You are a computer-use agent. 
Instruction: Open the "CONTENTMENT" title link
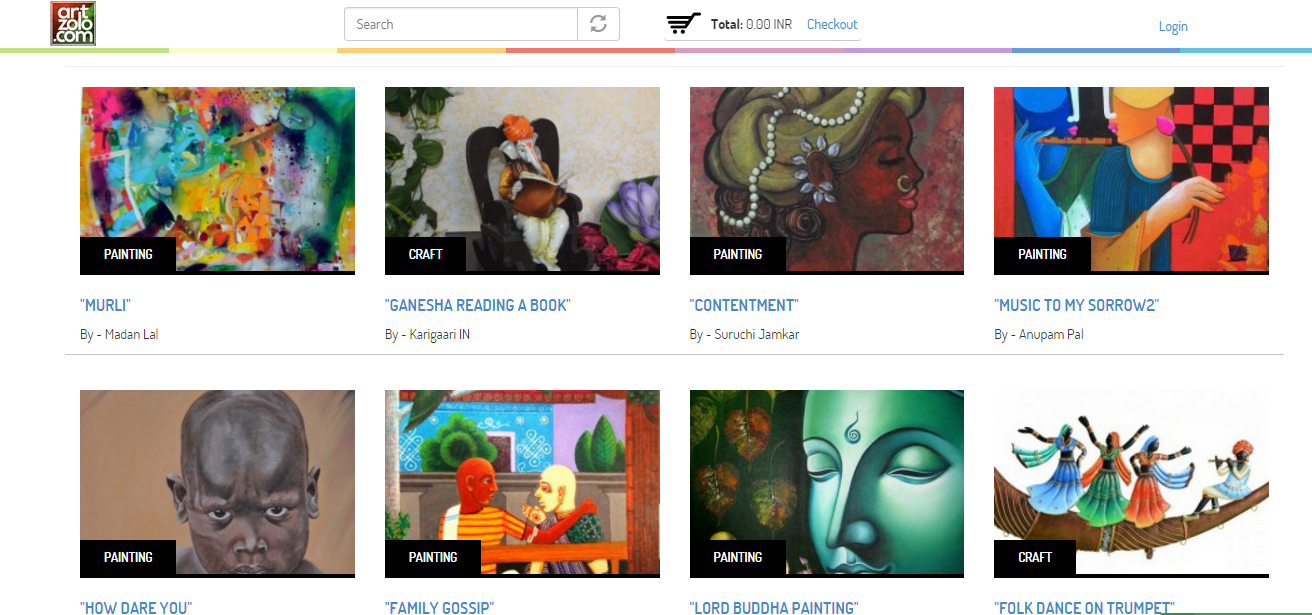point(744,305)
